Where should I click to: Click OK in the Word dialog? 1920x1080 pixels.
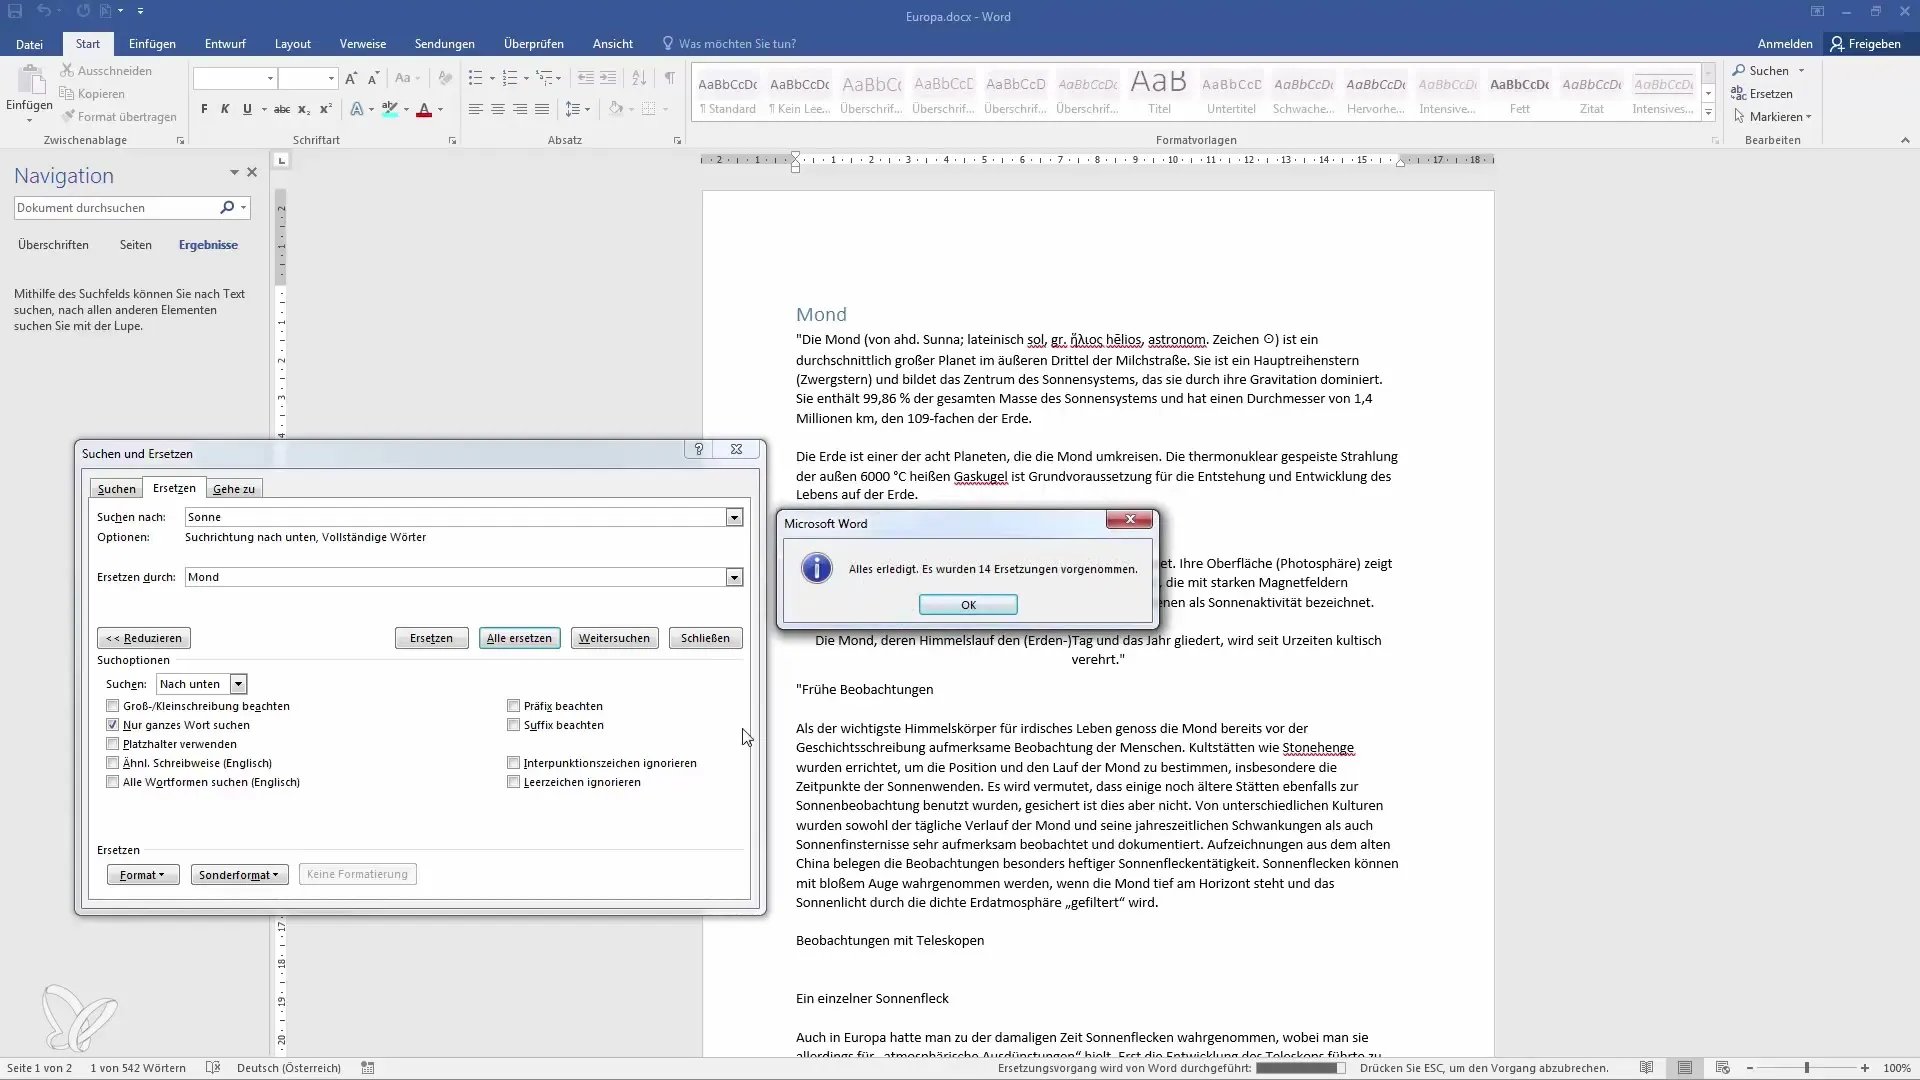[x=968, y=604]
